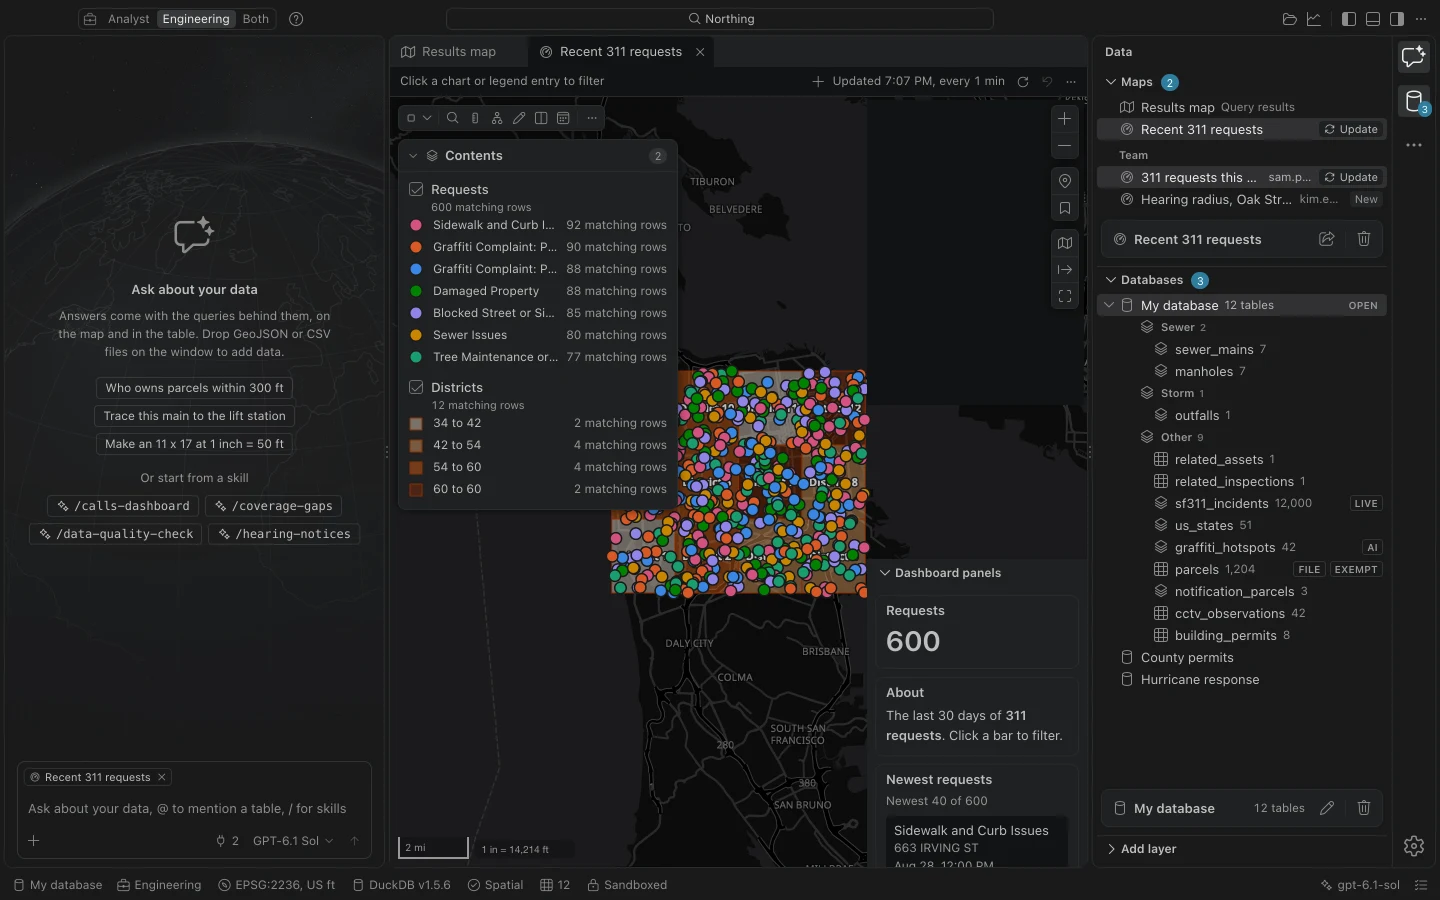Click the Sidewalk and Curb pink swatch
This screenshot has height=900, width=1440.
pos(416,225)
